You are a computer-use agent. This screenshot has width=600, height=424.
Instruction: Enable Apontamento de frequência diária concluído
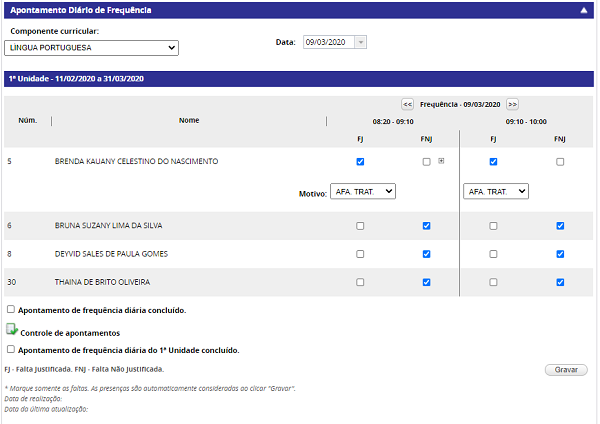tap(11, 310)
